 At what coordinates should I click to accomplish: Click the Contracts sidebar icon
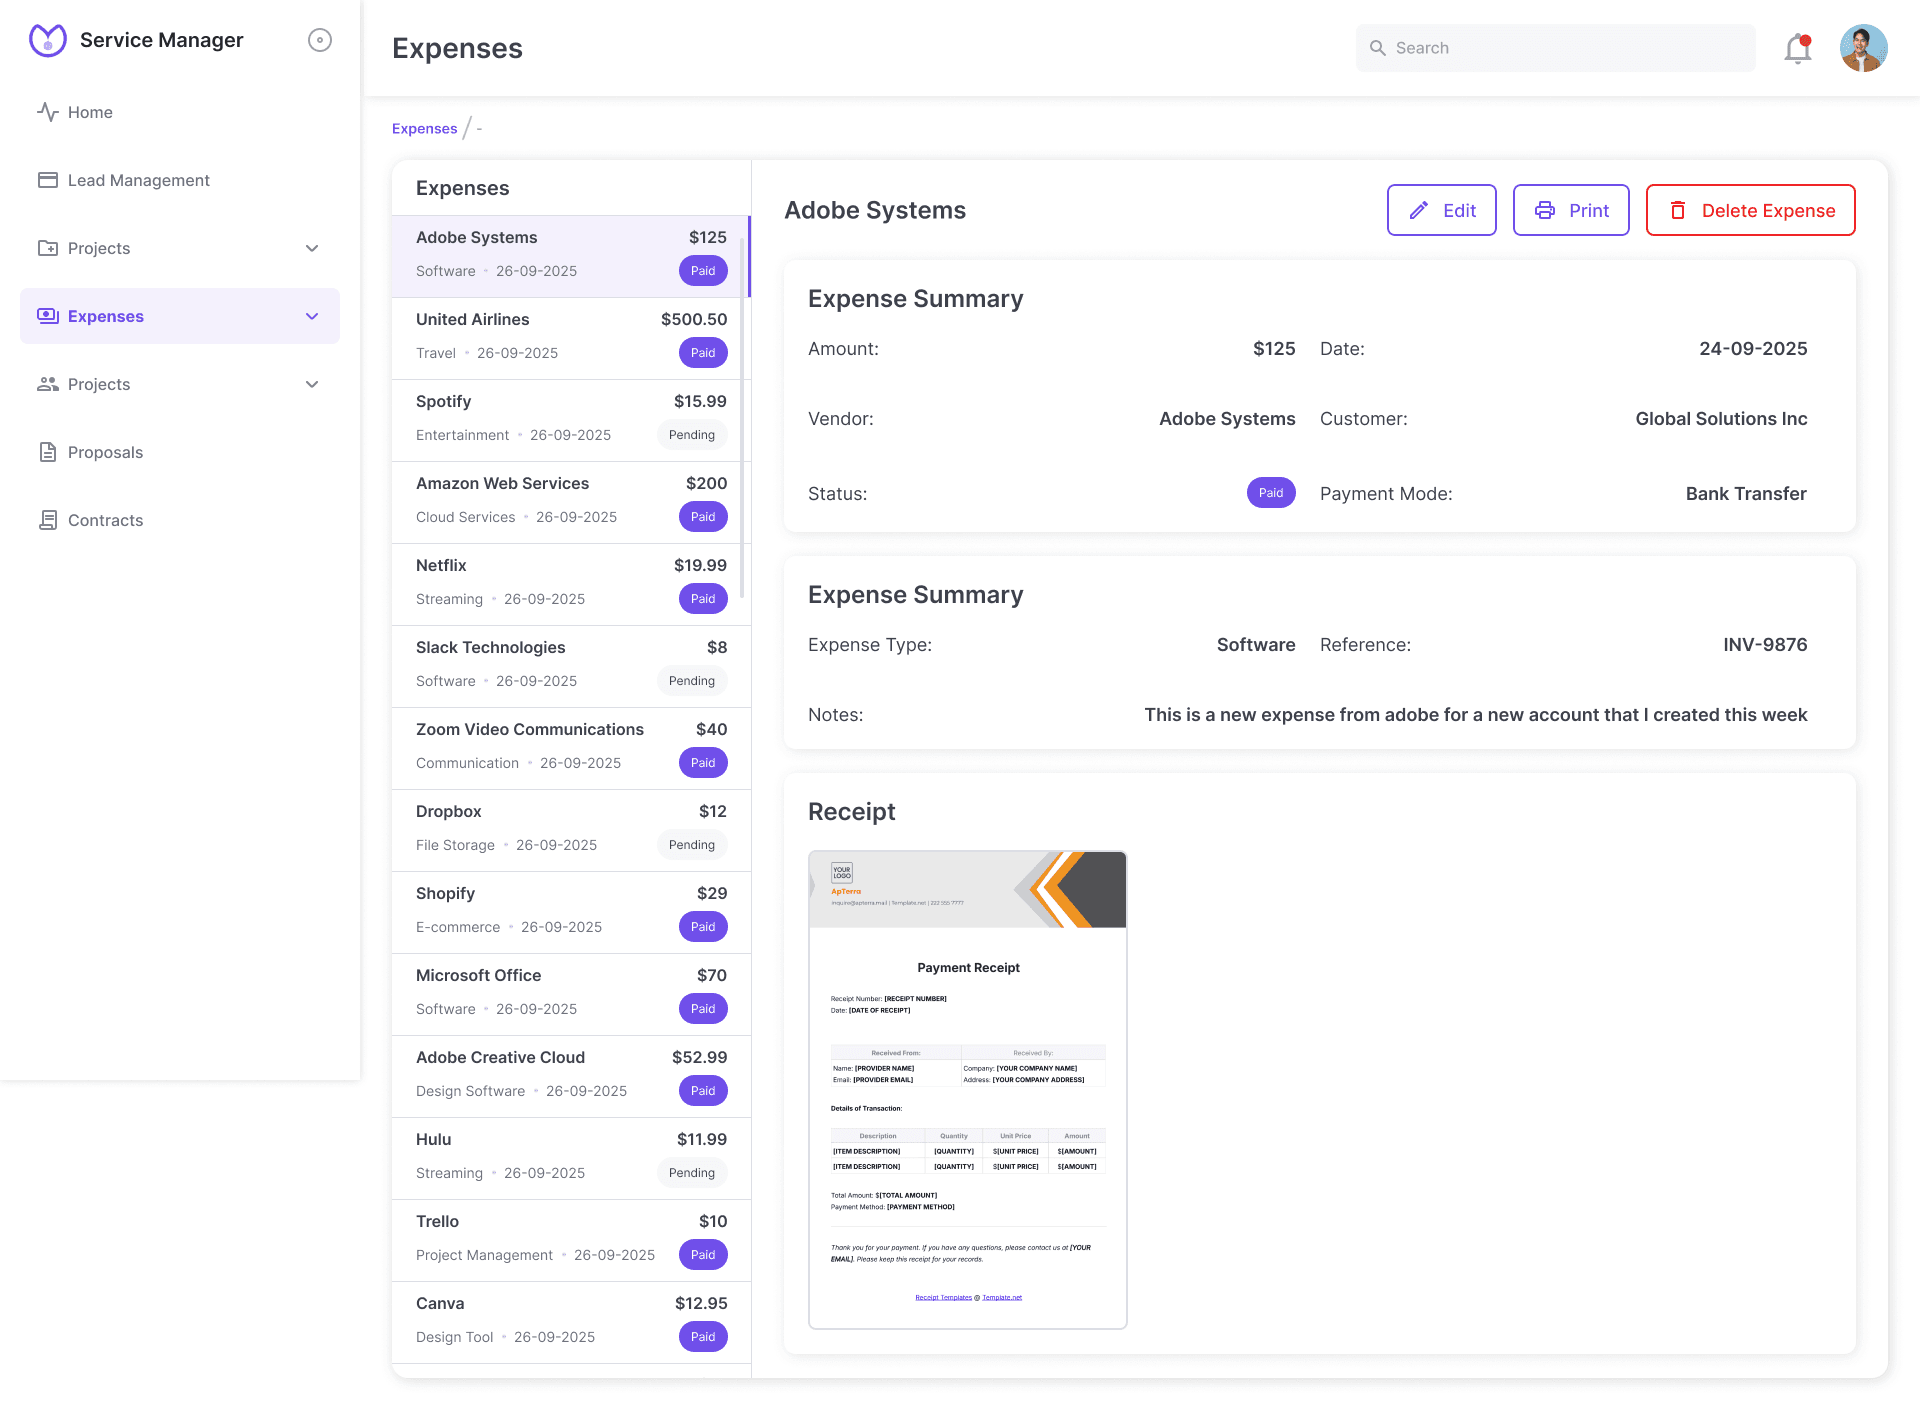[x=47, y=520]
